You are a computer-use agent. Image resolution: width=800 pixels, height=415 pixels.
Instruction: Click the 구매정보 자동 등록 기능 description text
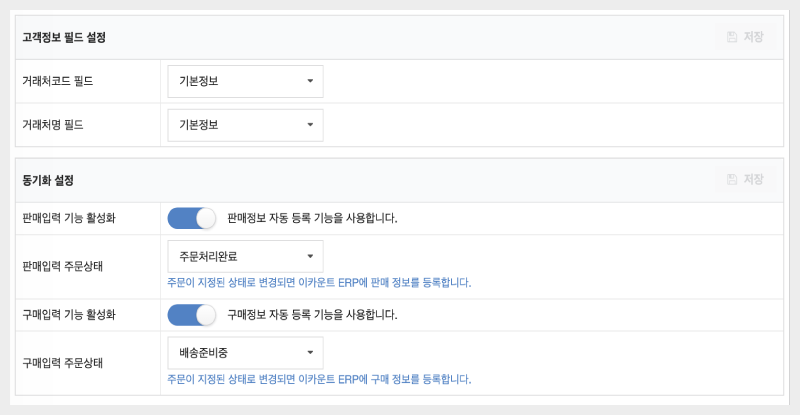[312, 314]
